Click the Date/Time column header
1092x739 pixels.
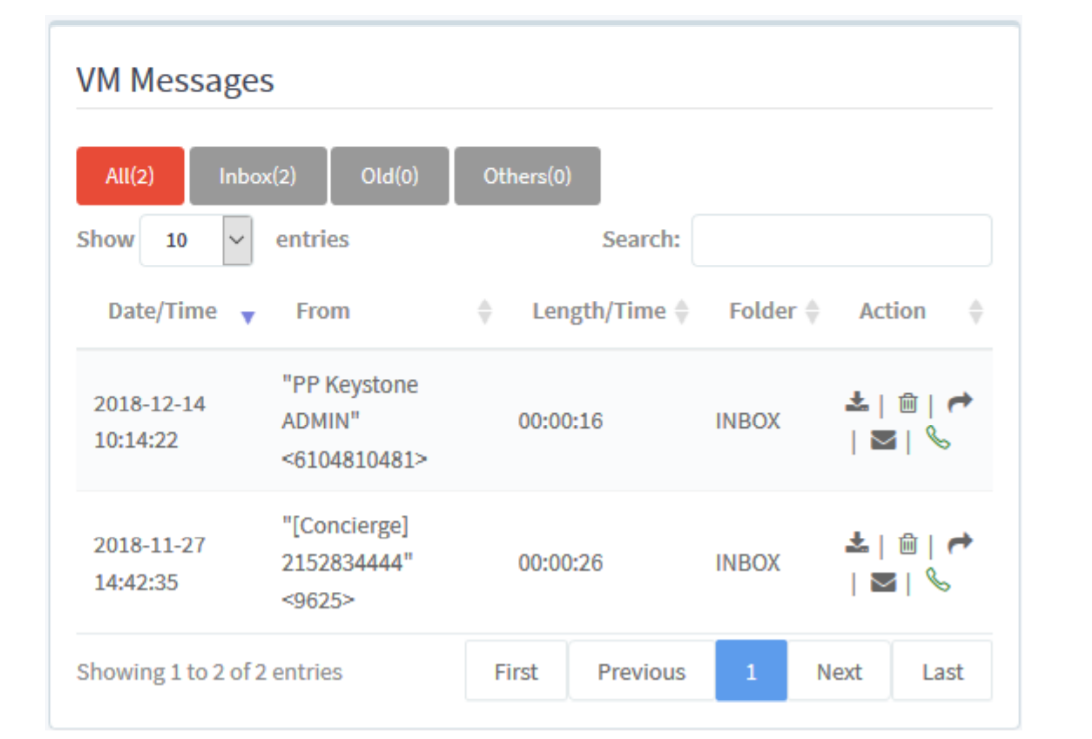(x=162, y=311)
